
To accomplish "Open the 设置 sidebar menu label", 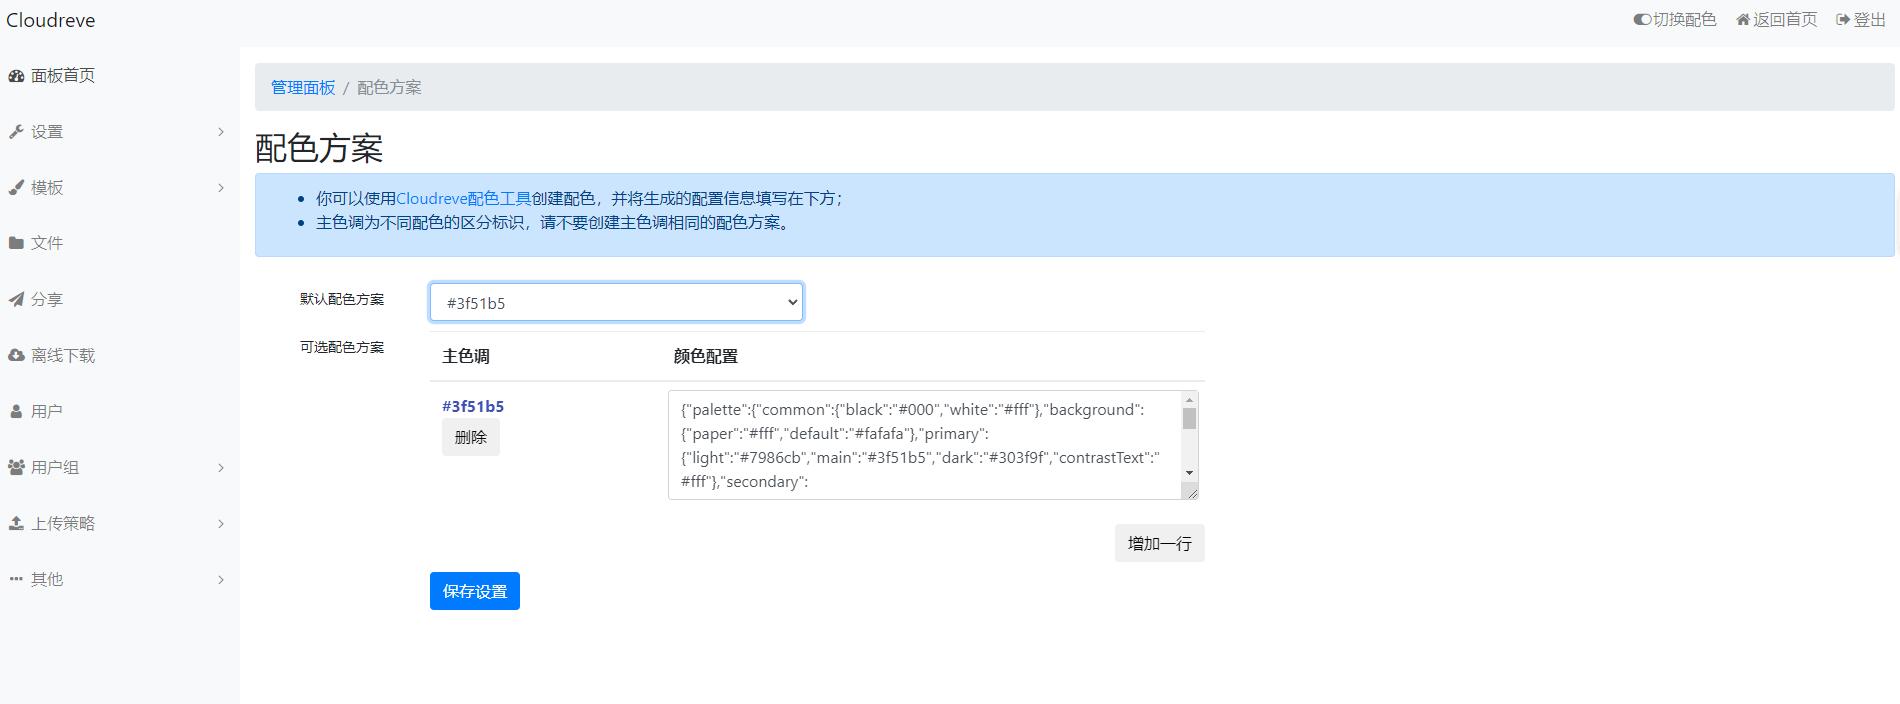I will click(47, 132).
